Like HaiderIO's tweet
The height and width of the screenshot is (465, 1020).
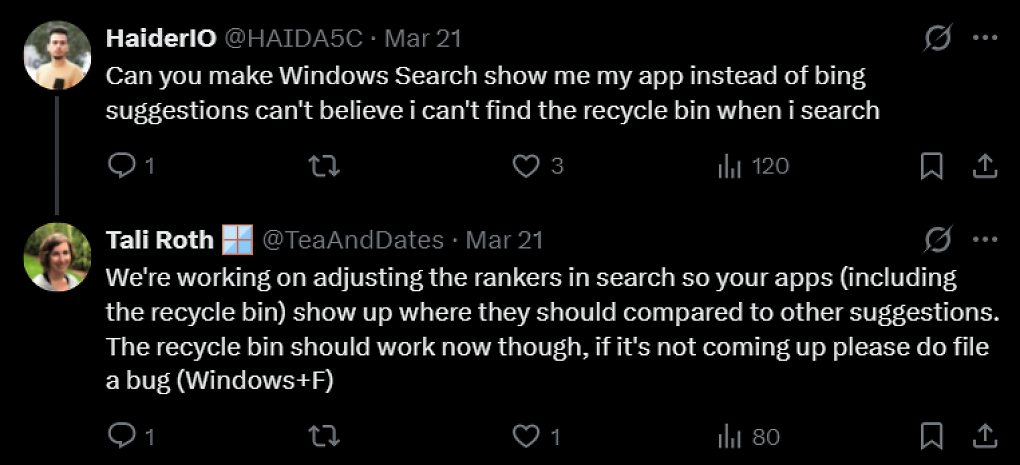point(526,167)
